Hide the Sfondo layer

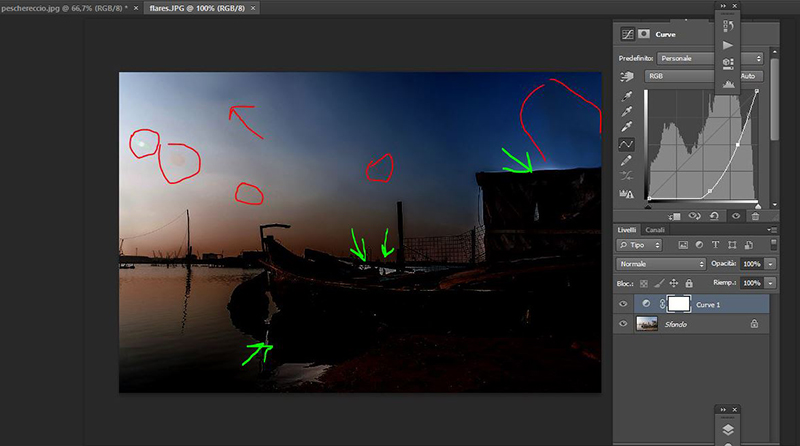click(625, 324)
